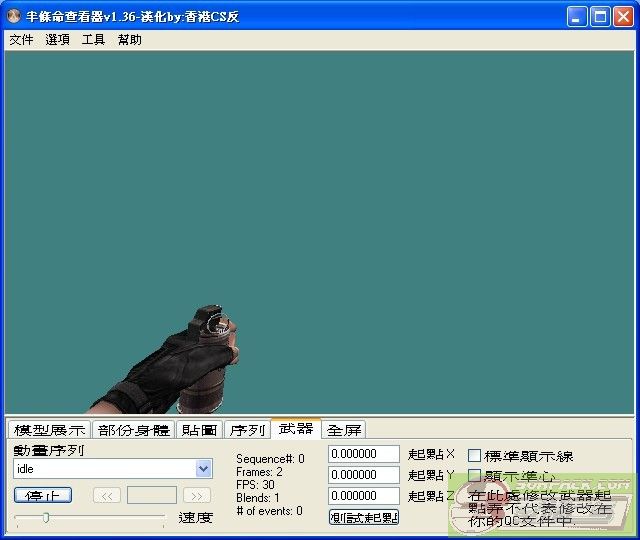Click the 'Sequence#: 0' text
640x540 pixels.
tap(270, 459)
